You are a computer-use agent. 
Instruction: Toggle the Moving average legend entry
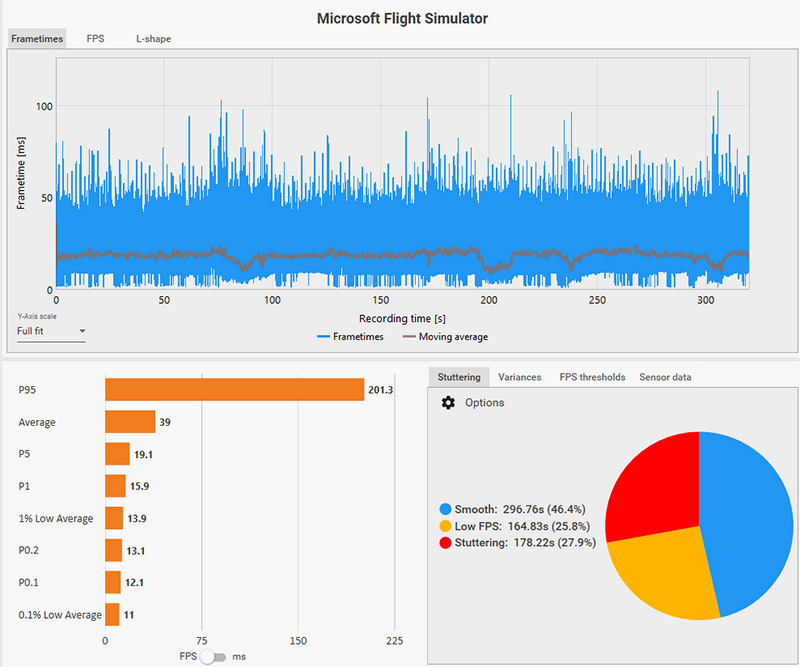click(445, 337)
